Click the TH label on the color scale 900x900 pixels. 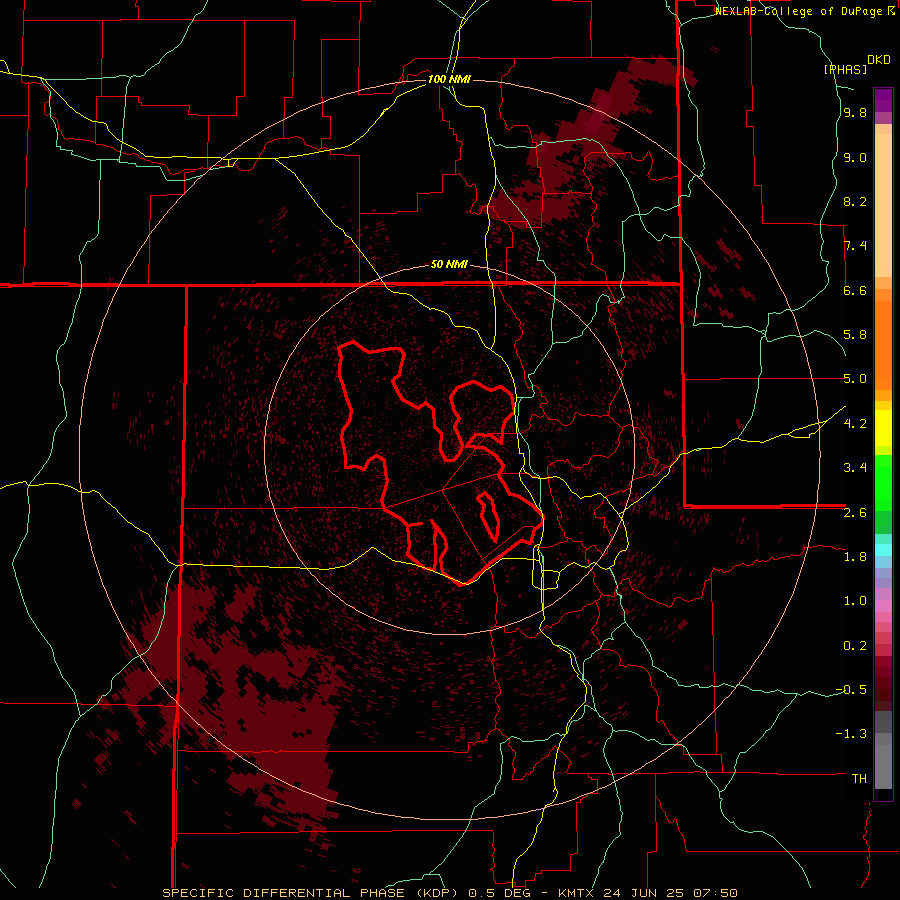pos(859,779)
